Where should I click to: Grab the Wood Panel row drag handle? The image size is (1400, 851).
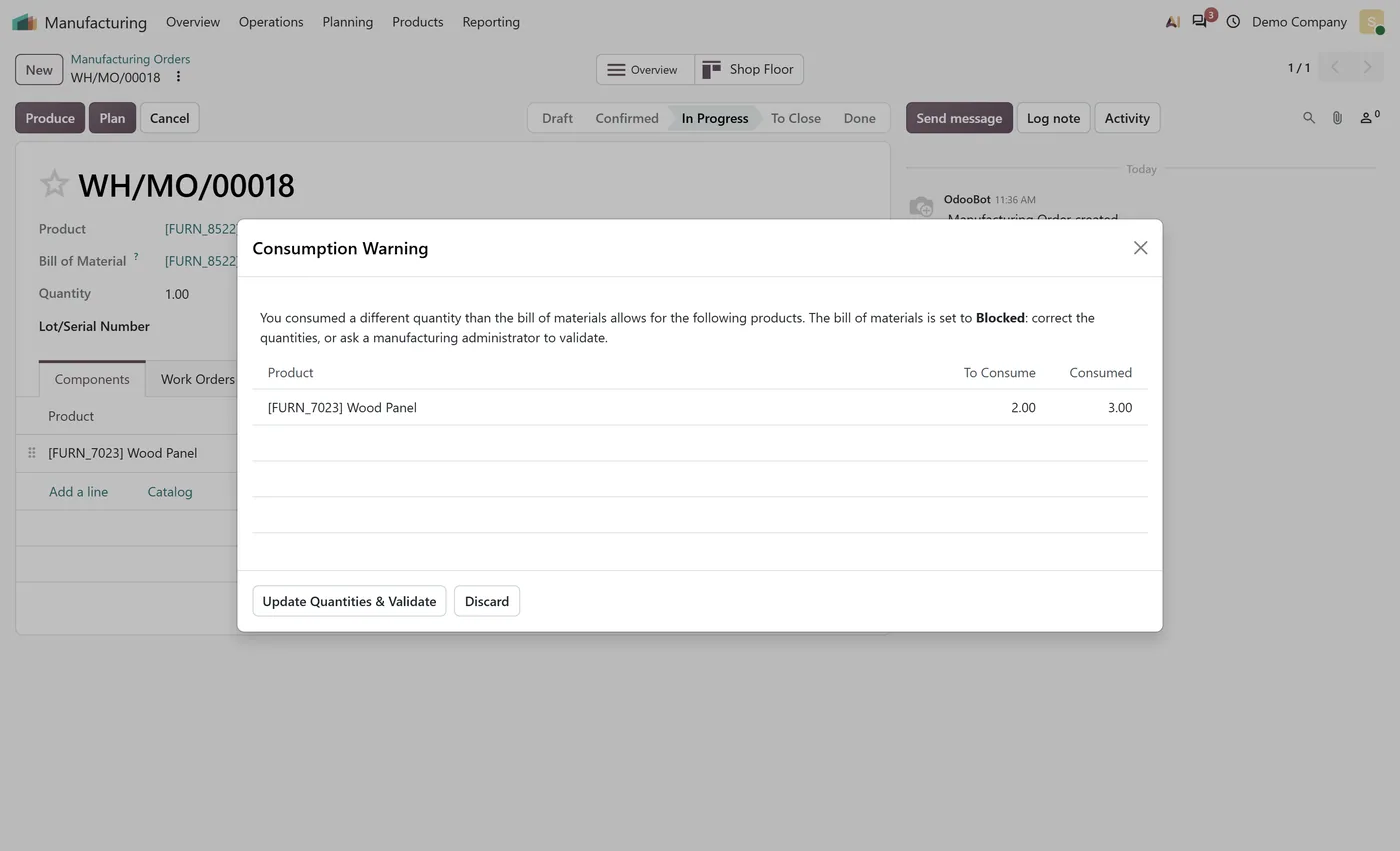point(31,453)
